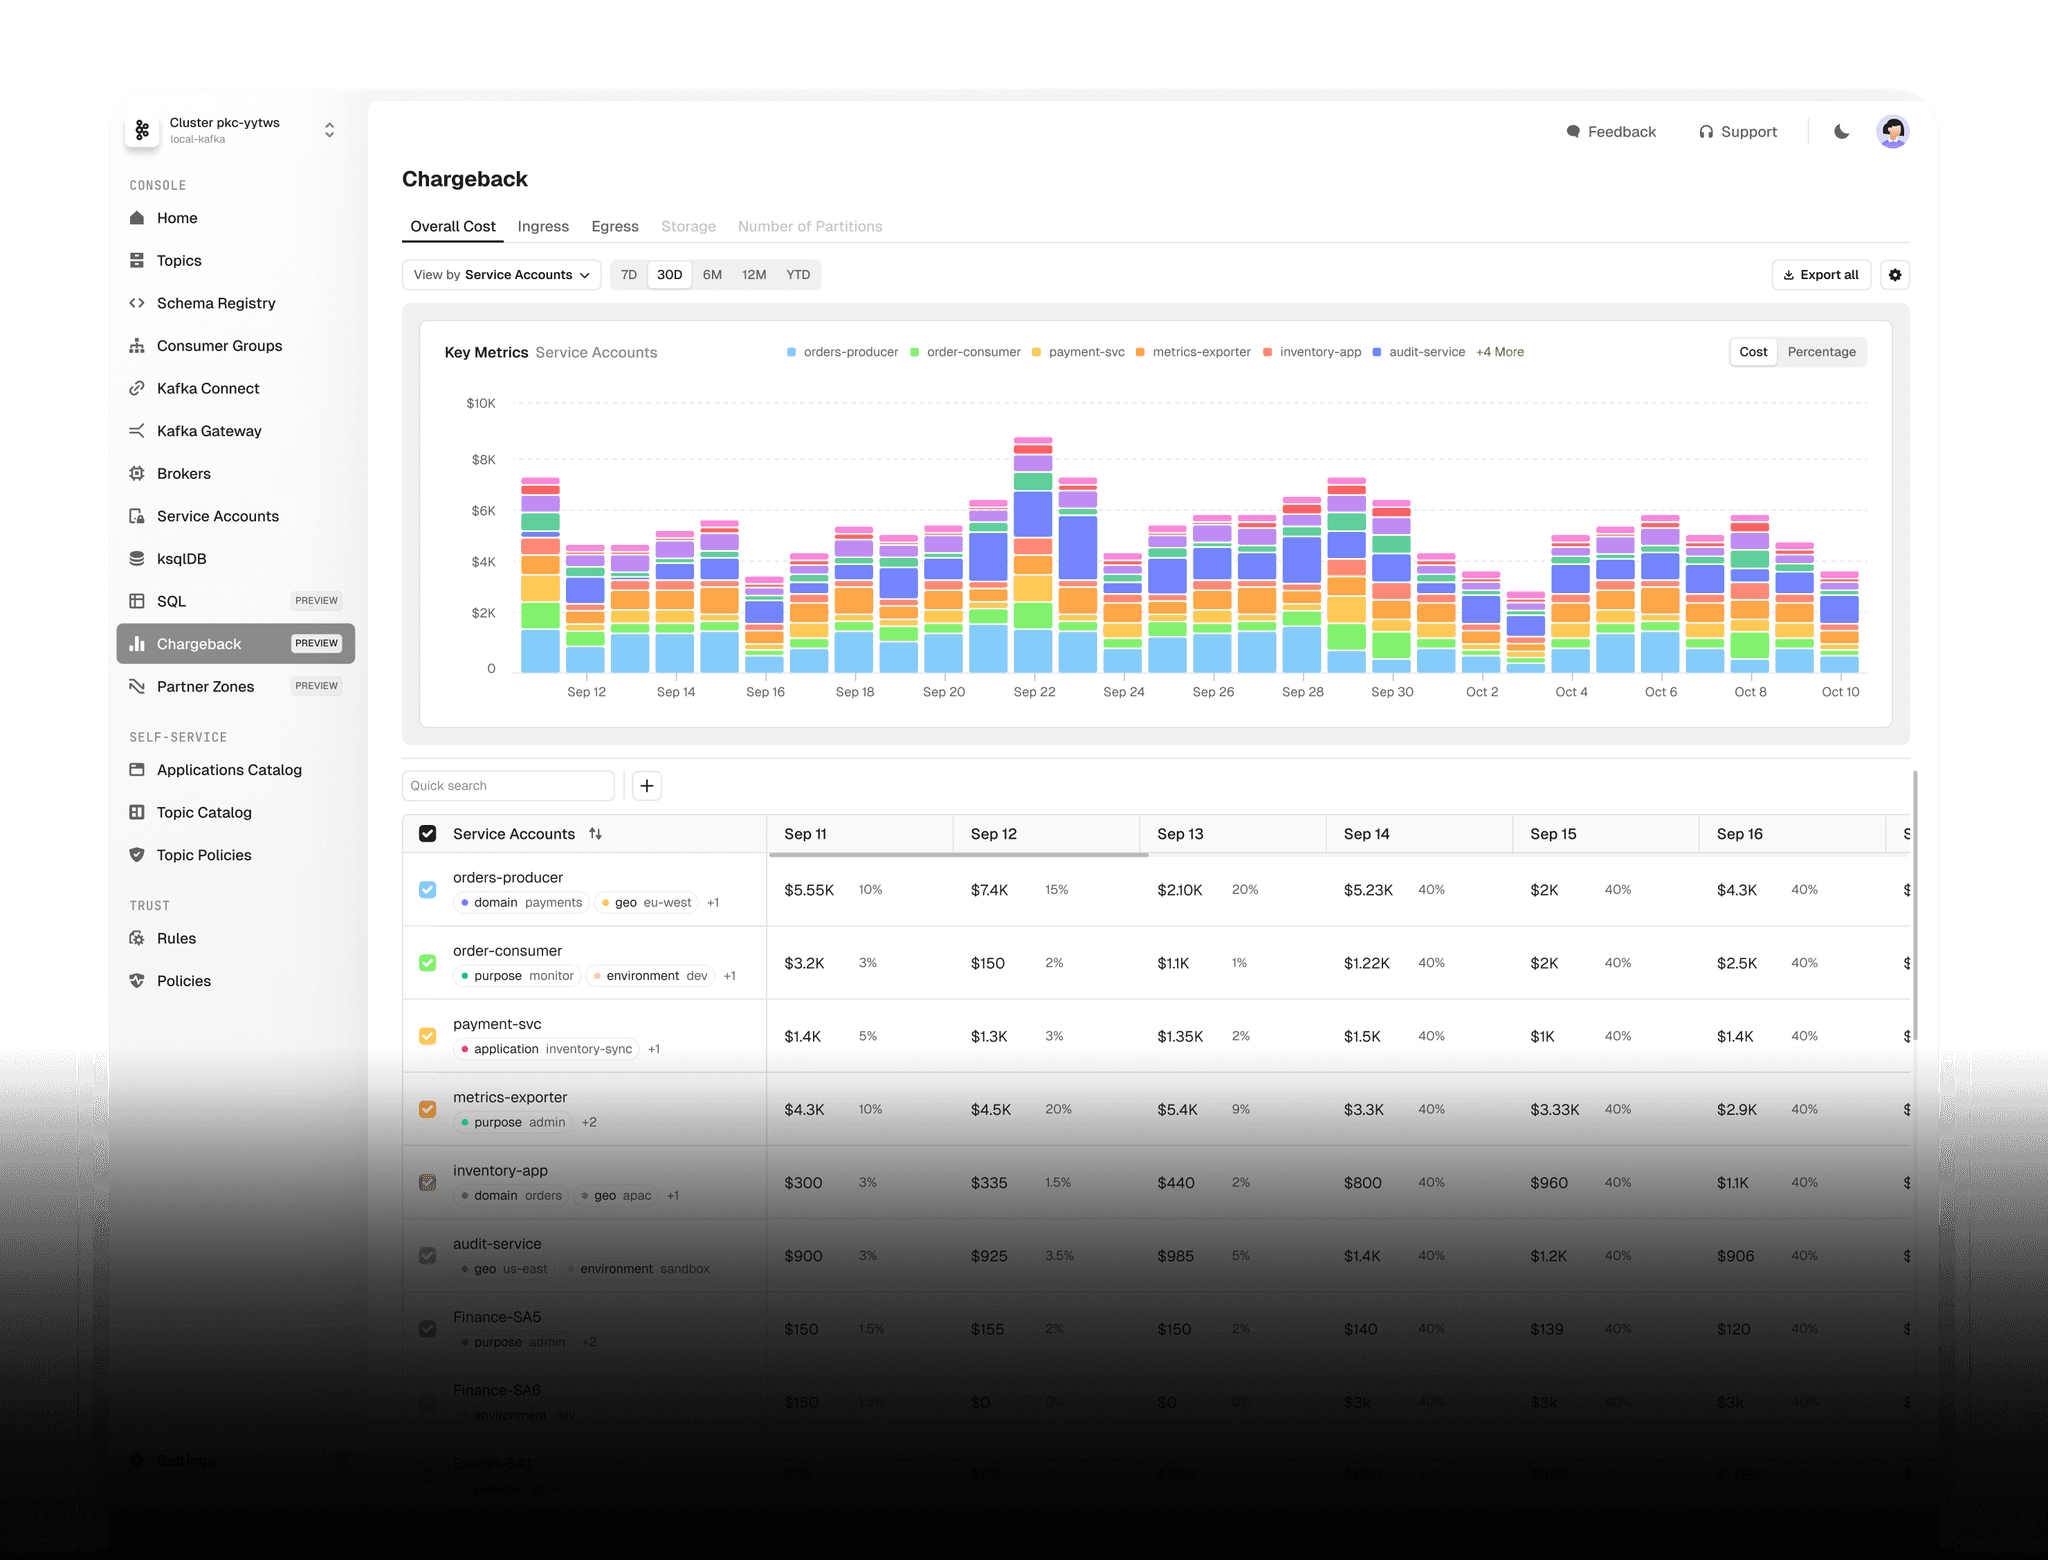The height and width of the screenshot is (1560, 2048).
Task: Expand +4 More legend items
Action: [x=1499, y=352]
